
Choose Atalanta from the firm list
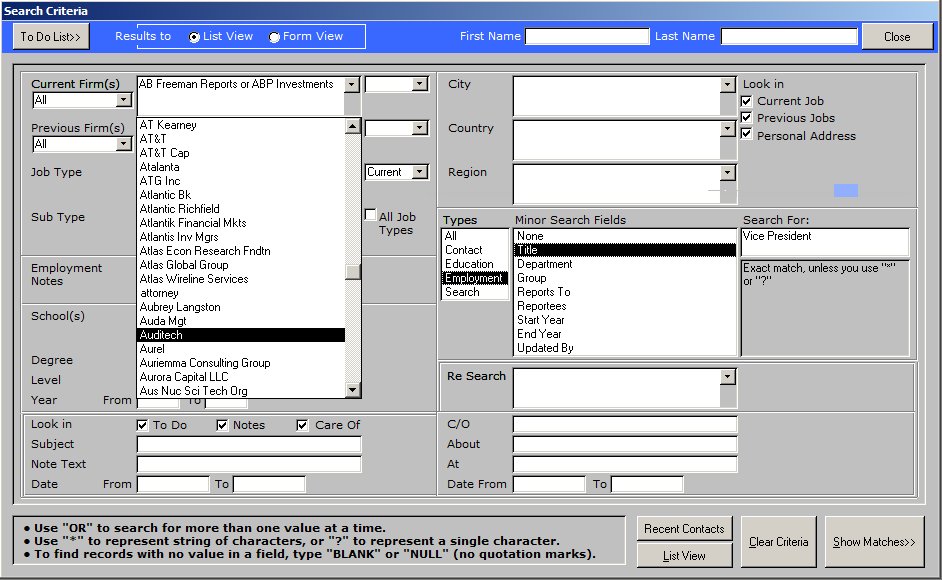pyautogui.click(x=242, y=167)
